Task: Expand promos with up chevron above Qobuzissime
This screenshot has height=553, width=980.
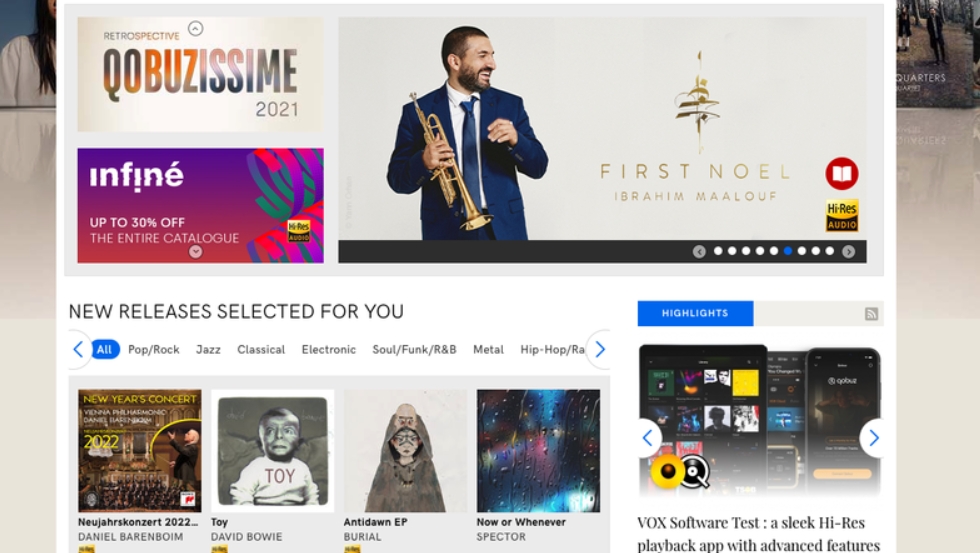Action: tap(196, 29)
